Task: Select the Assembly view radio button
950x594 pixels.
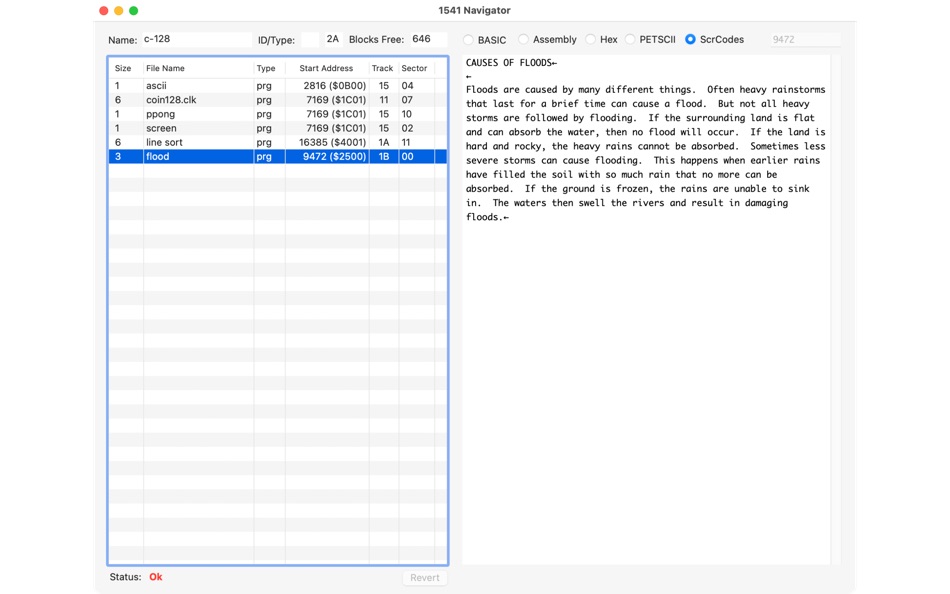Action: click(523, 39)
